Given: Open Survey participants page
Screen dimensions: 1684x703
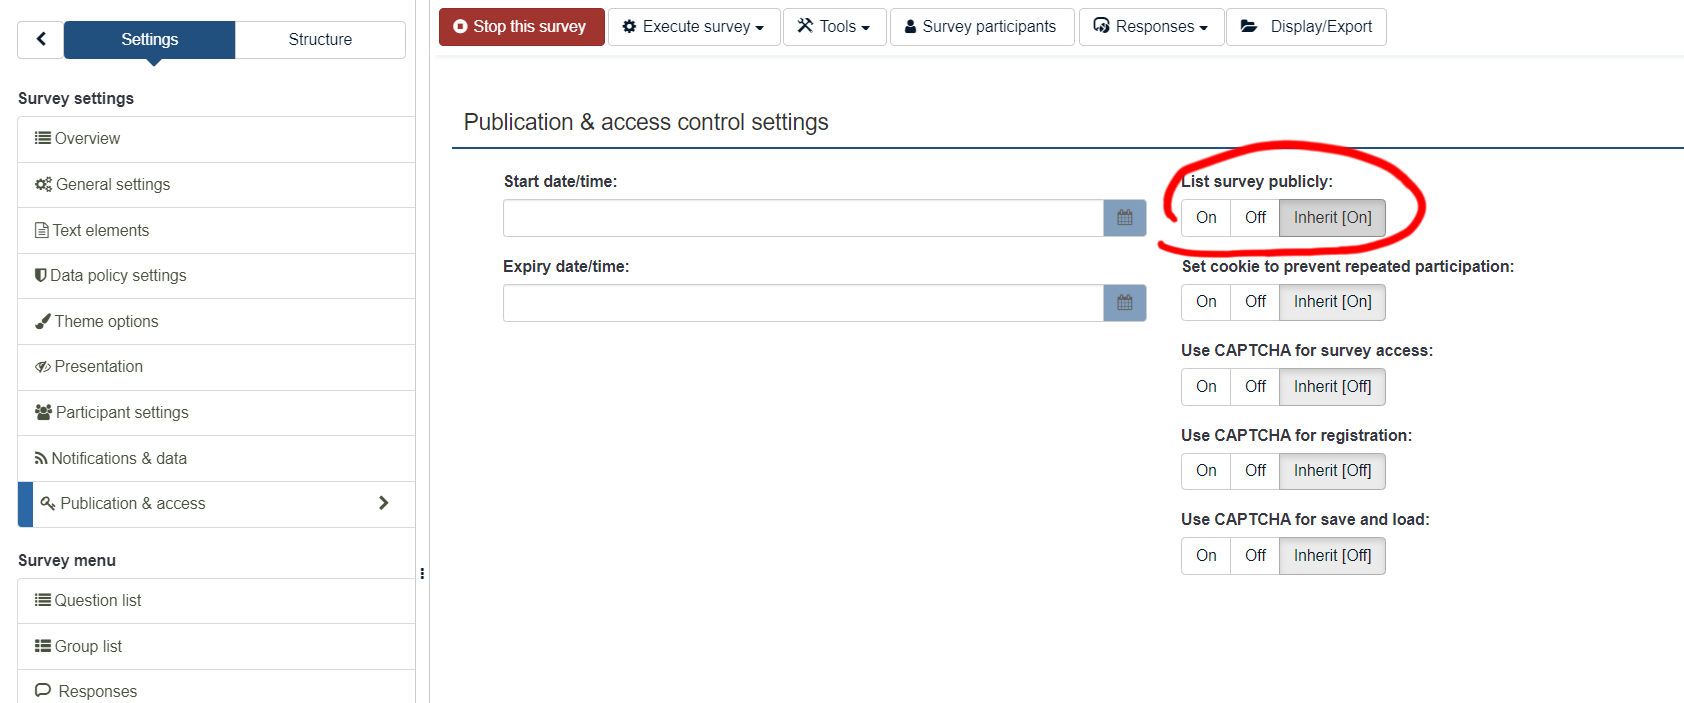Looking at the screenshot, I should [981, 27].
